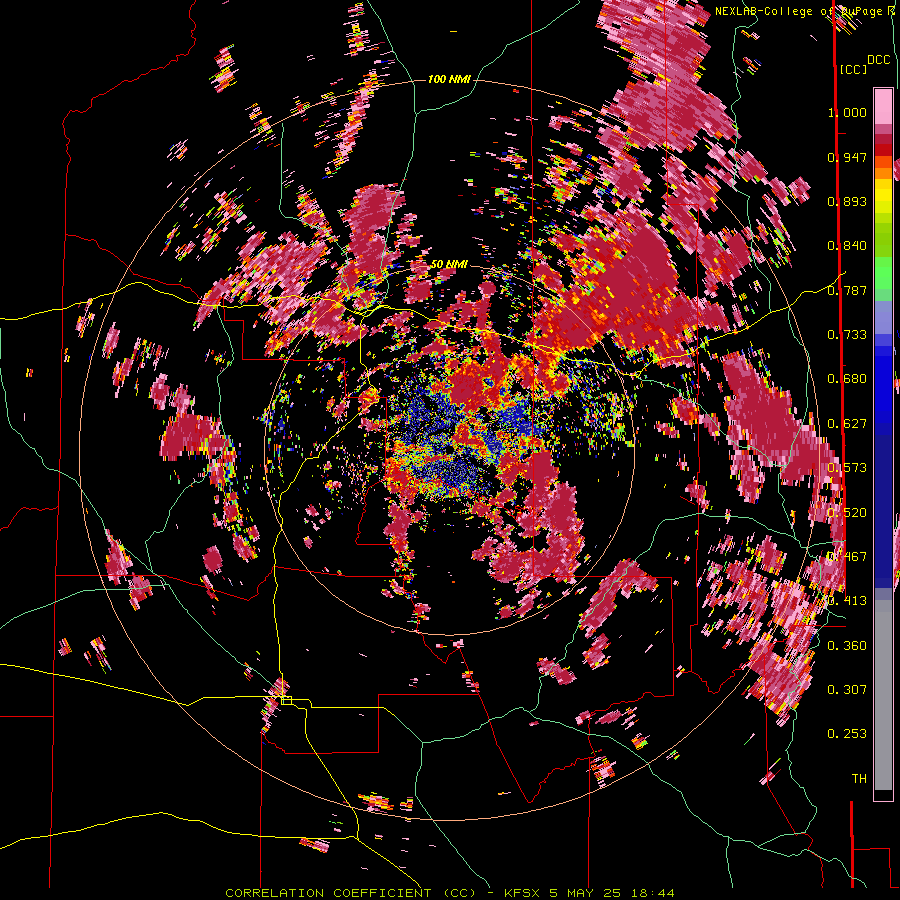This screenshot has height=900, width=900.
Task: Click the CORRELATION COEFFICIENT (CC) caption text
Action: 350,893
